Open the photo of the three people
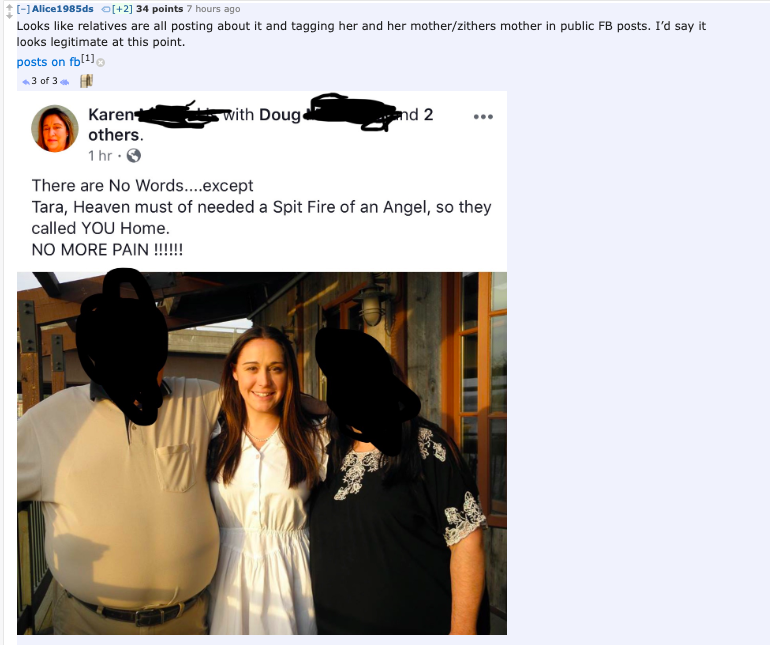This screenshot has height=645, width=770. 262,453
